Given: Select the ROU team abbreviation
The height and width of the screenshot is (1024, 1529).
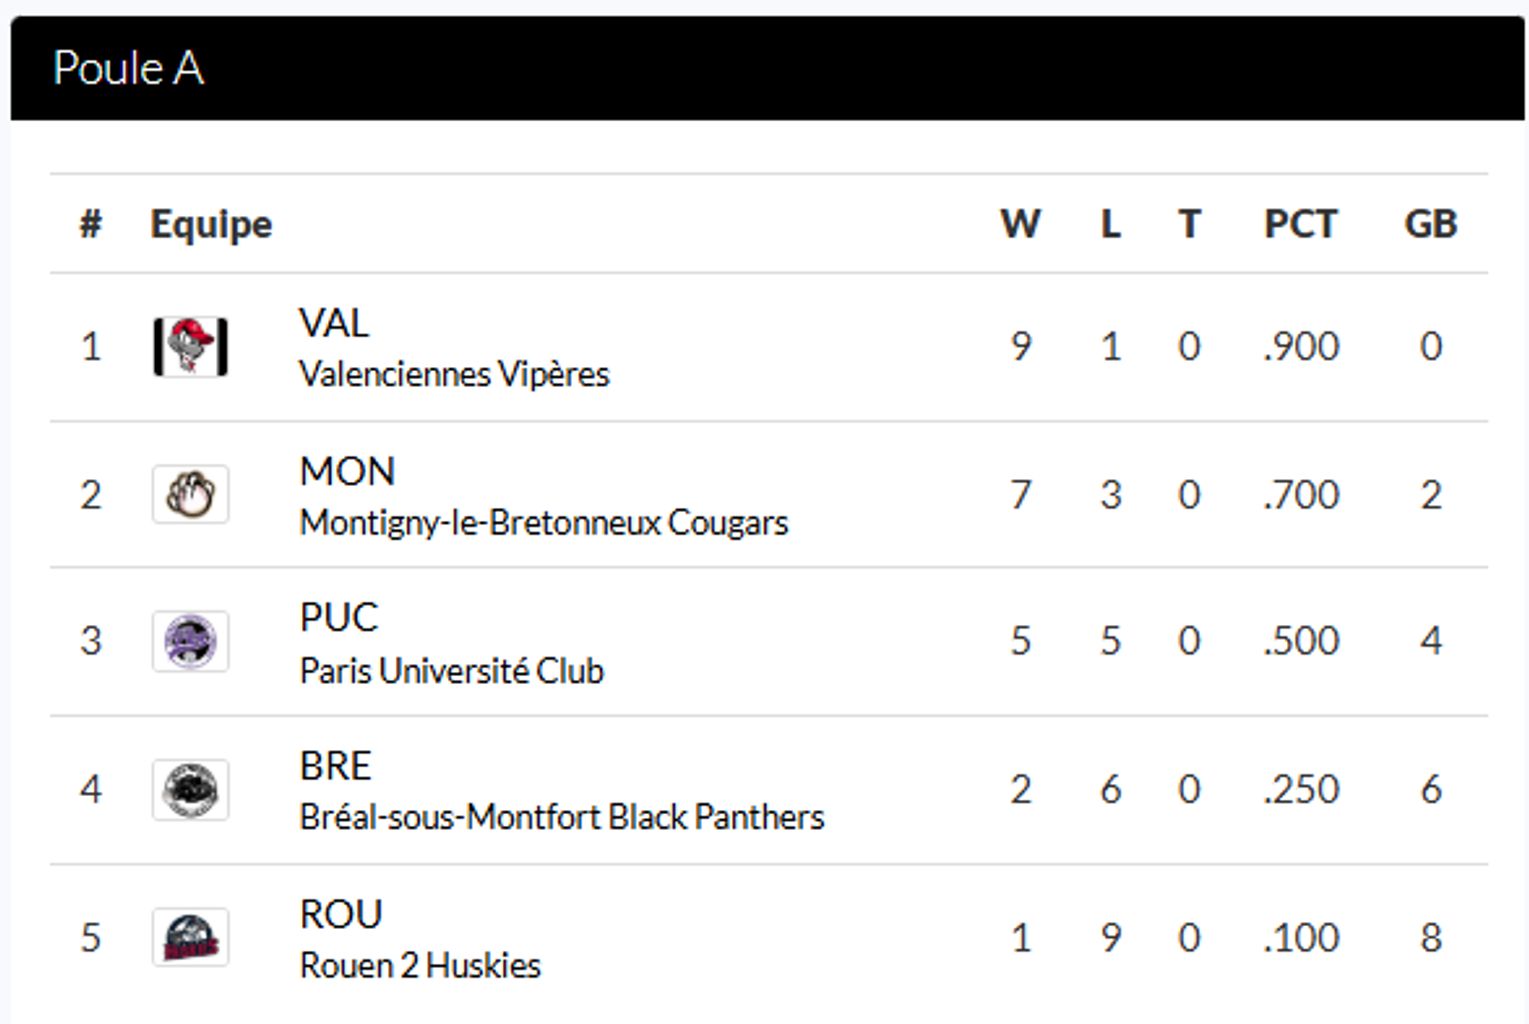Looking at the screenshot, I should point(340,914).
